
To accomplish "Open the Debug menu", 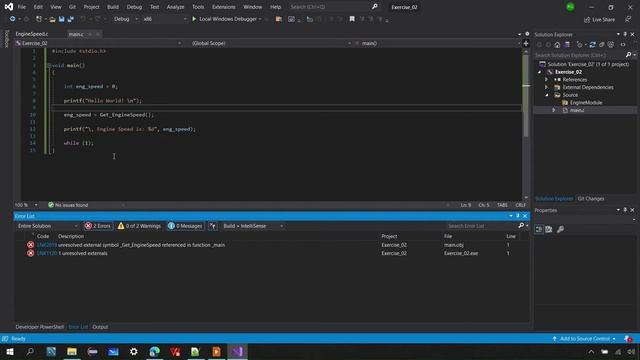I will coord(134,7).
